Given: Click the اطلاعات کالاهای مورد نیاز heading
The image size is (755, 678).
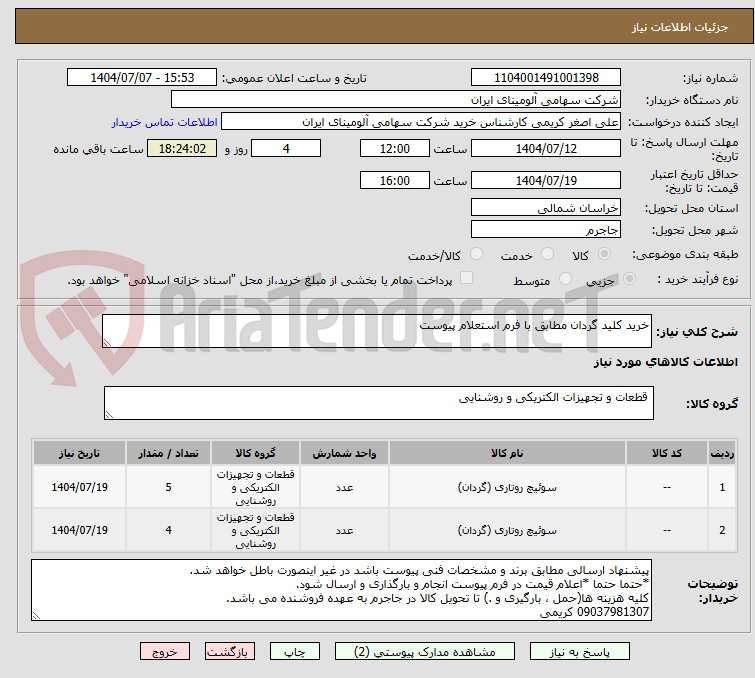Looking at the screenshot, I should (665, 362).
